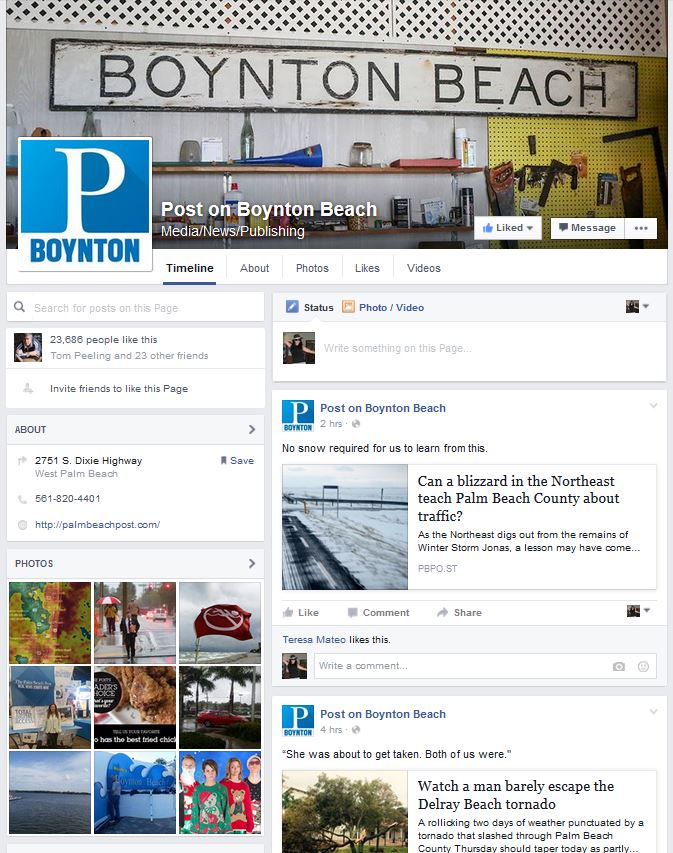Like the blizzard post
The width and height of the screenshot is (673, 853).
click(x=300, y=613)
